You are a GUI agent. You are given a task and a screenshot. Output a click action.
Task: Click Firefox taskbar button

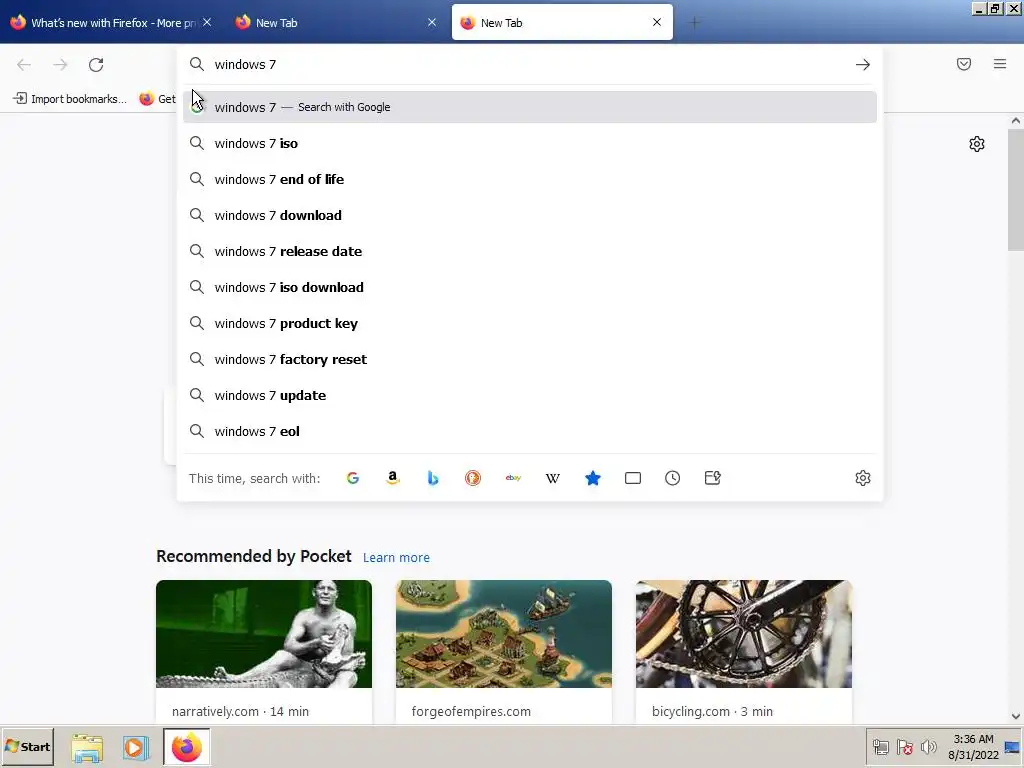187,747
